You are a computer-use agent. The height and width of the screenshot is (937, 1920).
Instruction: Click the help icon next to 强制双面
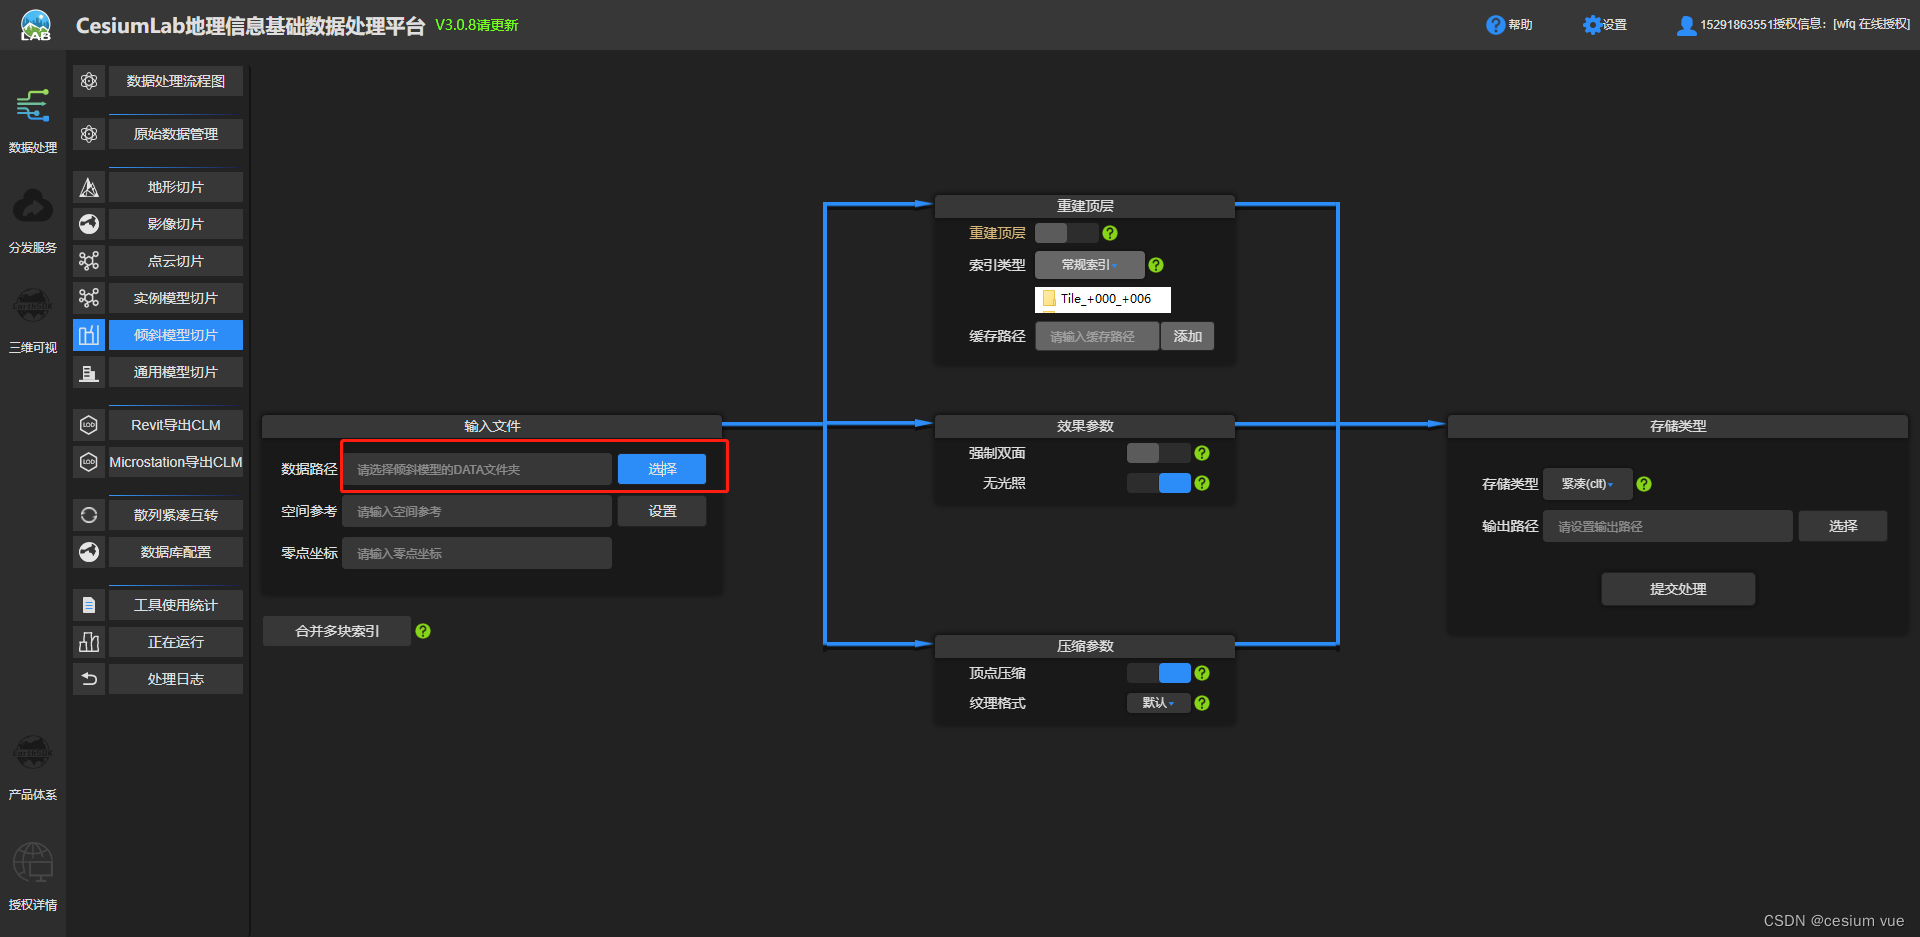[1202, 453]
